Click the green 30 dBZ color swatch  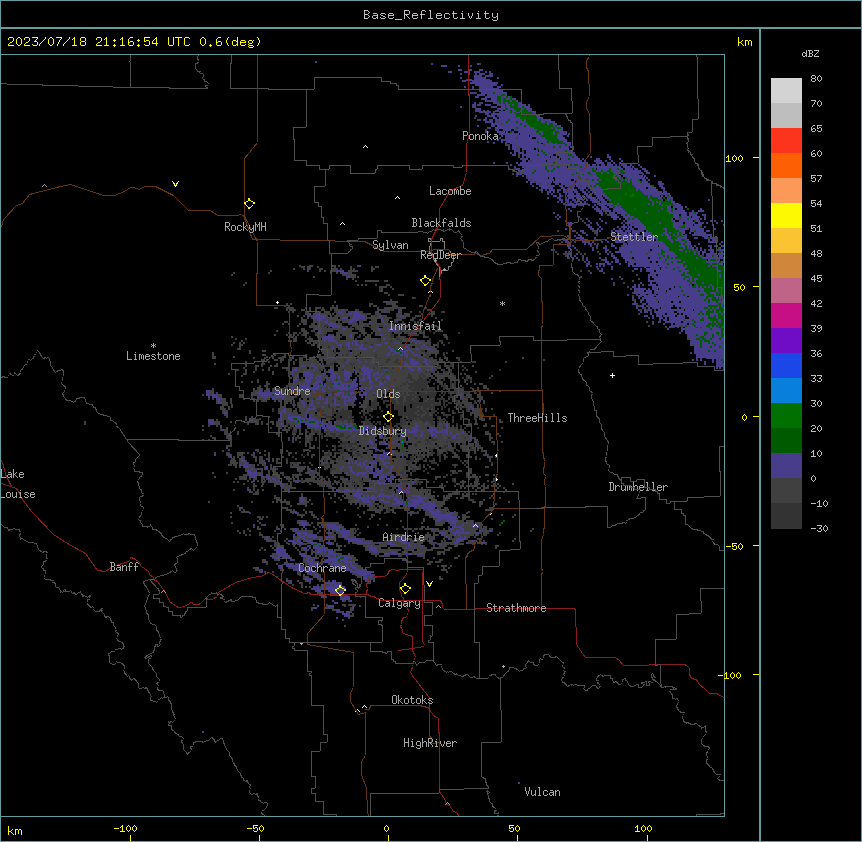[786, 416]
